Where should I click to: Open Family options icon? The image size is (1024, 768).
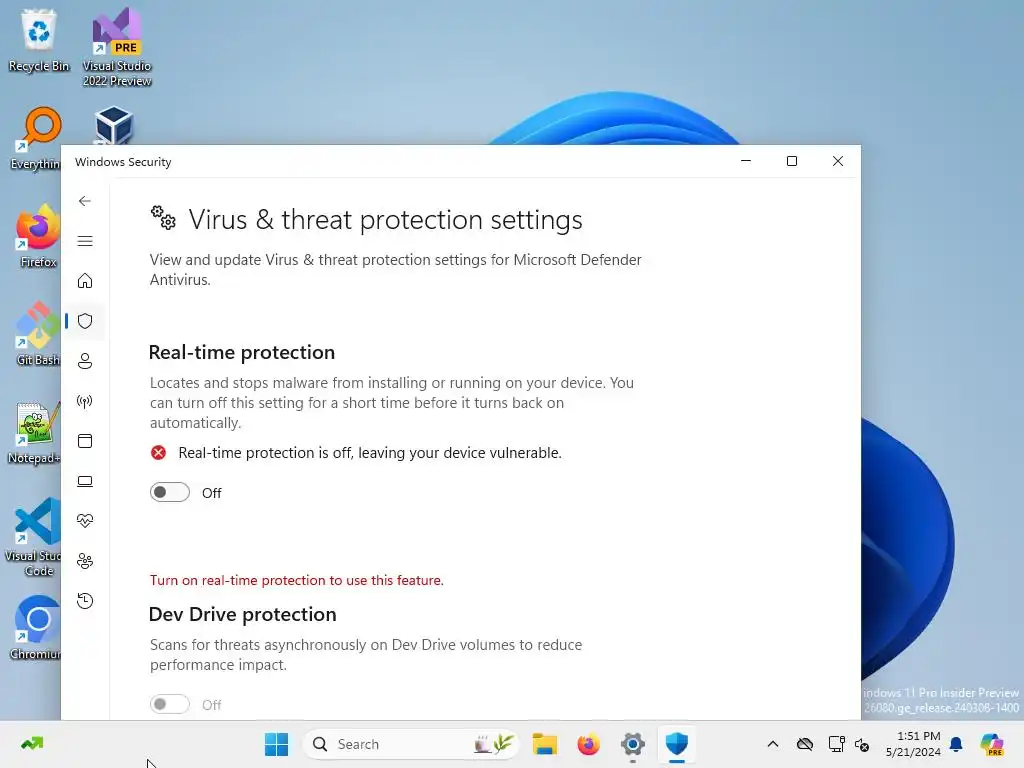(85, 561)
